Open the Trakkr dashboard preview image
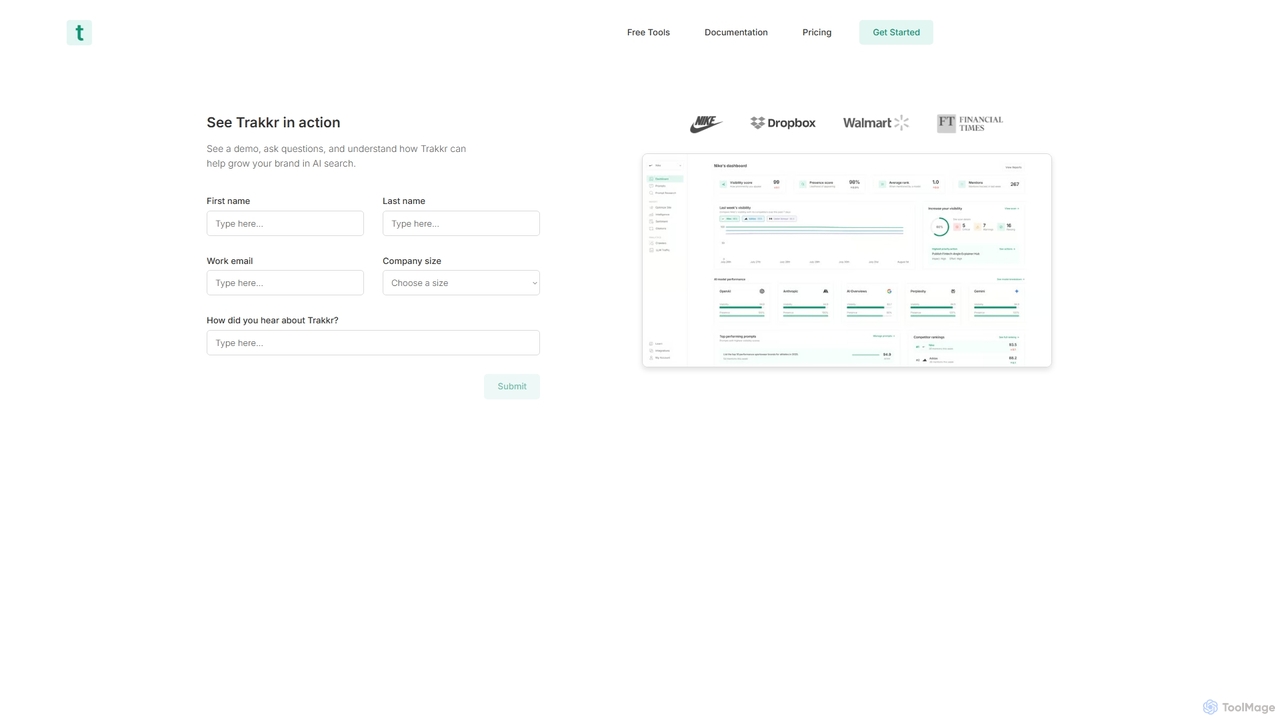The height and width of the screenshot is (720, 1280). click(847, 260)
